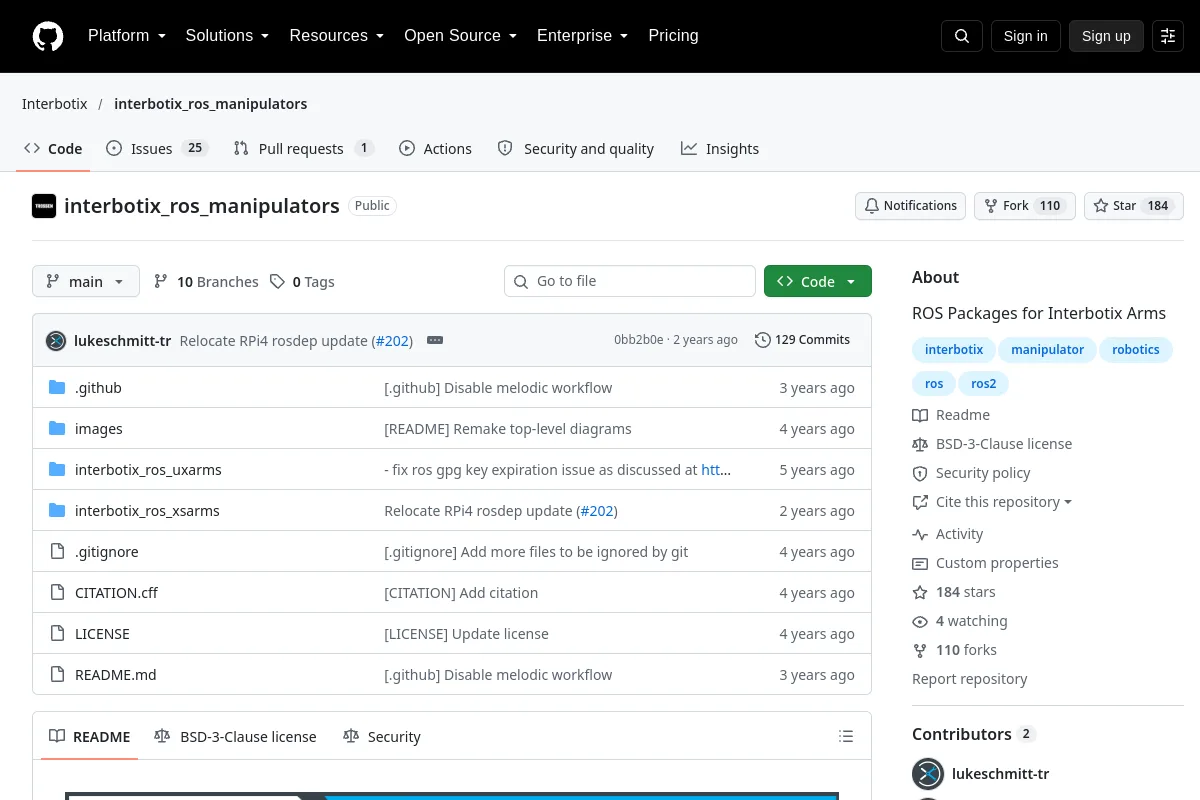Click the robotics topic tag
The width and height of the screenshot is (1200, 800).
click(1136, 350)
